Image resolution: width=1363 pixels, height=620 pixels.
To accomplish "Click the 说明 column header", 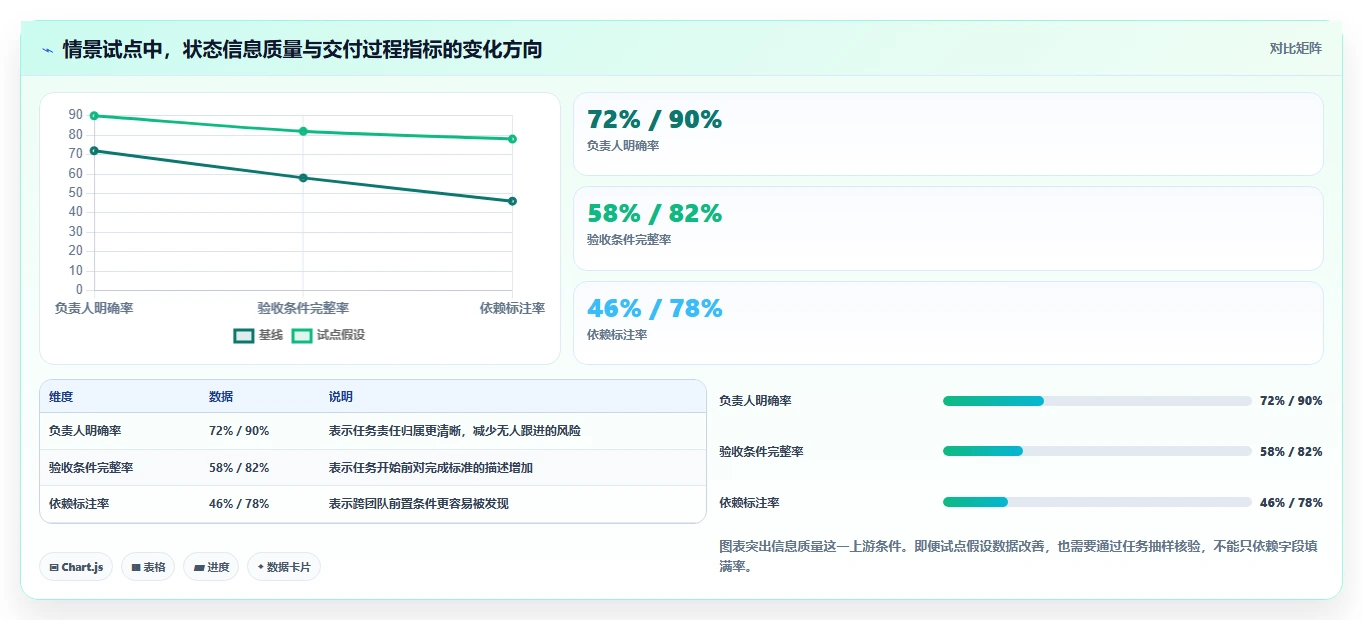I will (341, 397).
